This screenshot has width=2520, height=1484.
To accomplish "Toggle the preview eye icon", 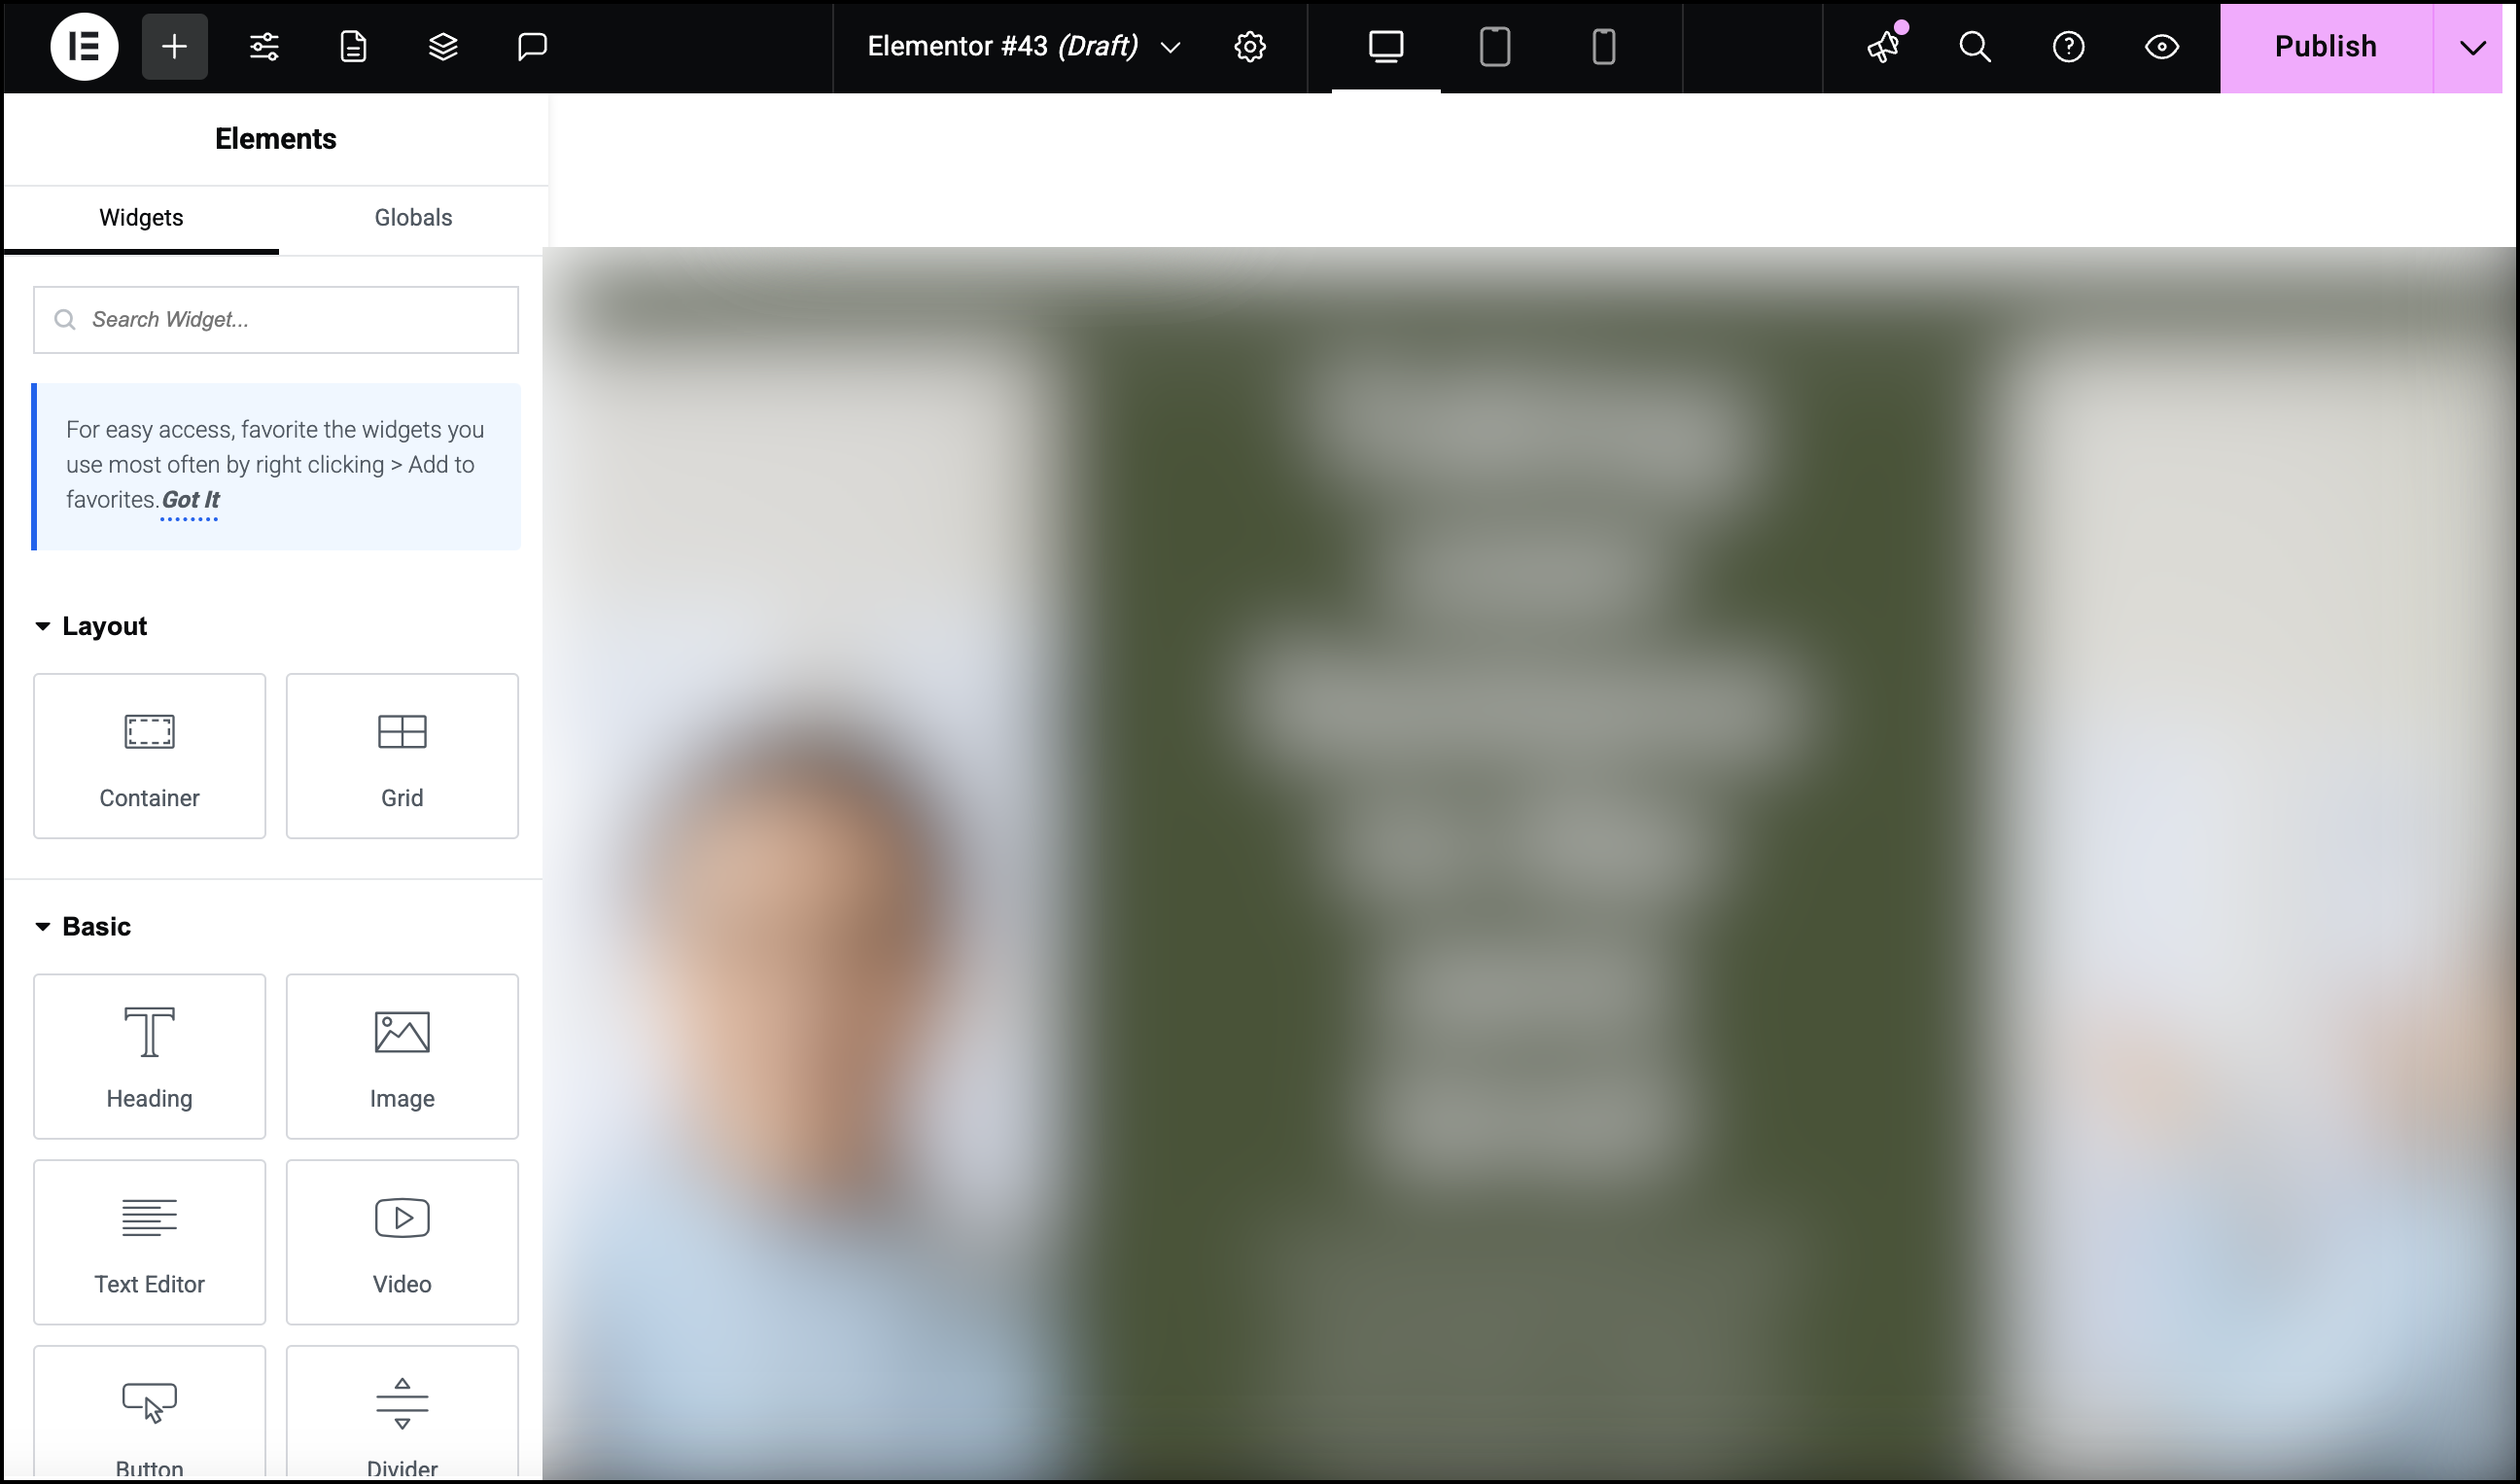I will pos(2161,46).
